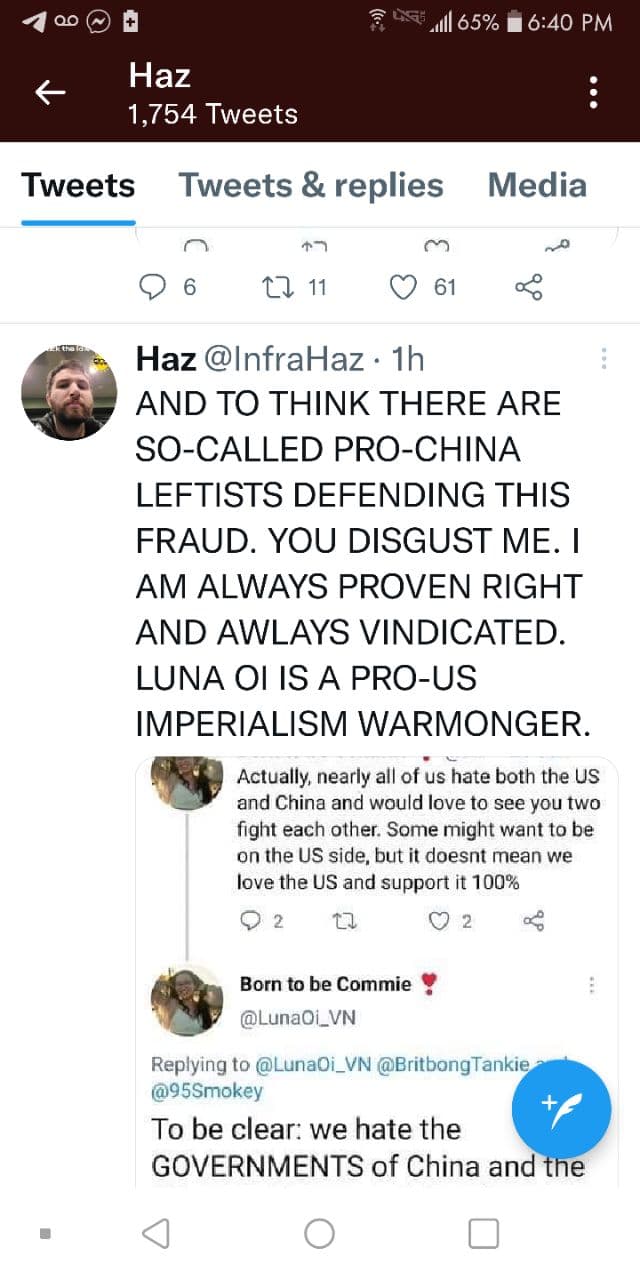
Task: Select the Tweets tab
Action: tap(78, 185)
